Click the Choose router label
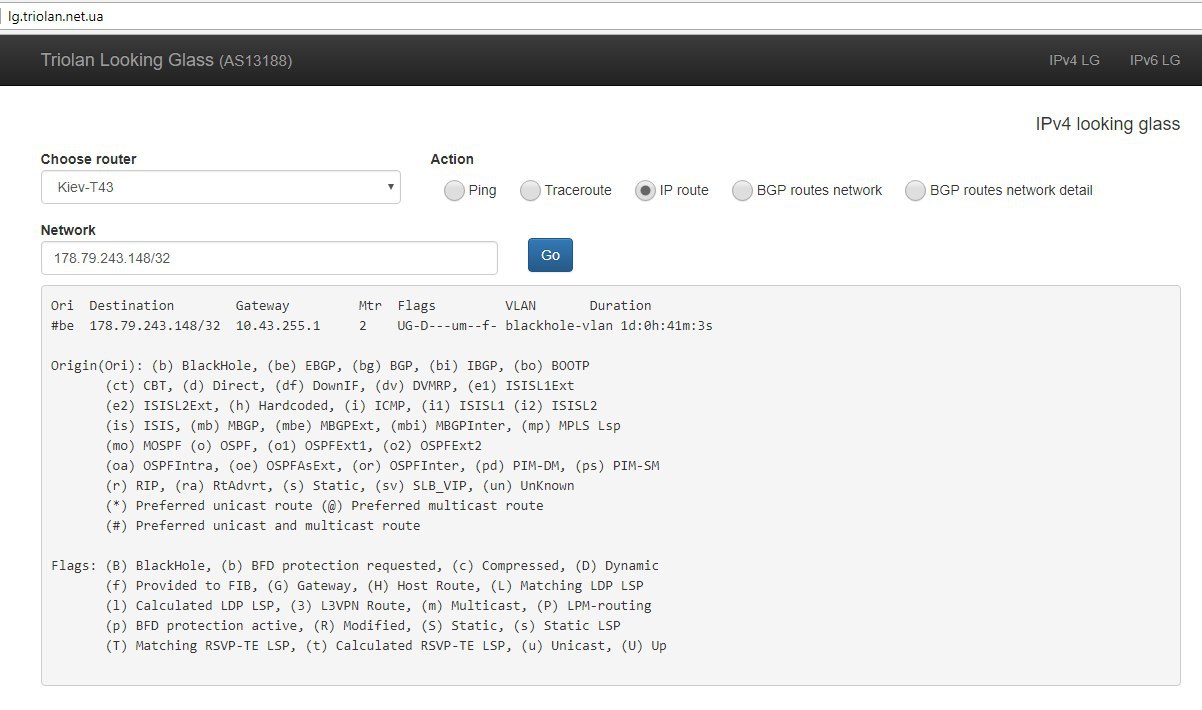This screenshot has height=710, width=1202. [x=89, y=159]
